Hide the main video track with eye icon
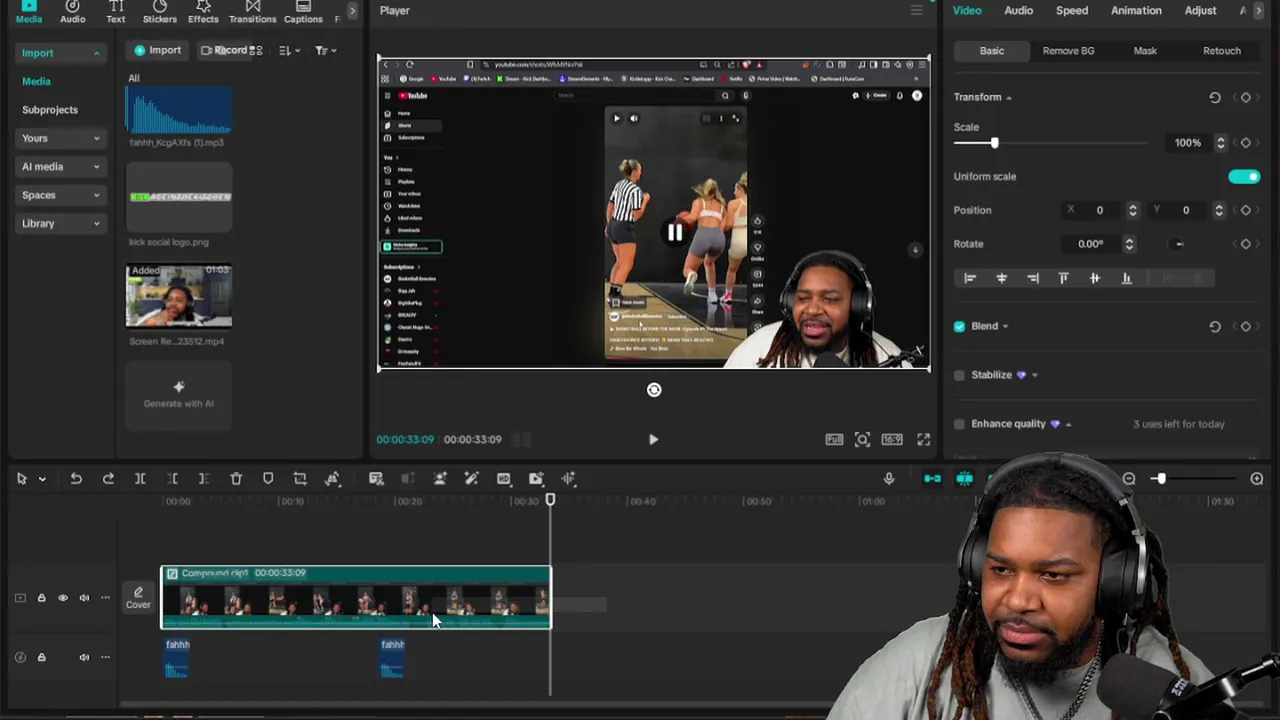The height and width of the screenshot is (720, 1280). tap(63, 598)
